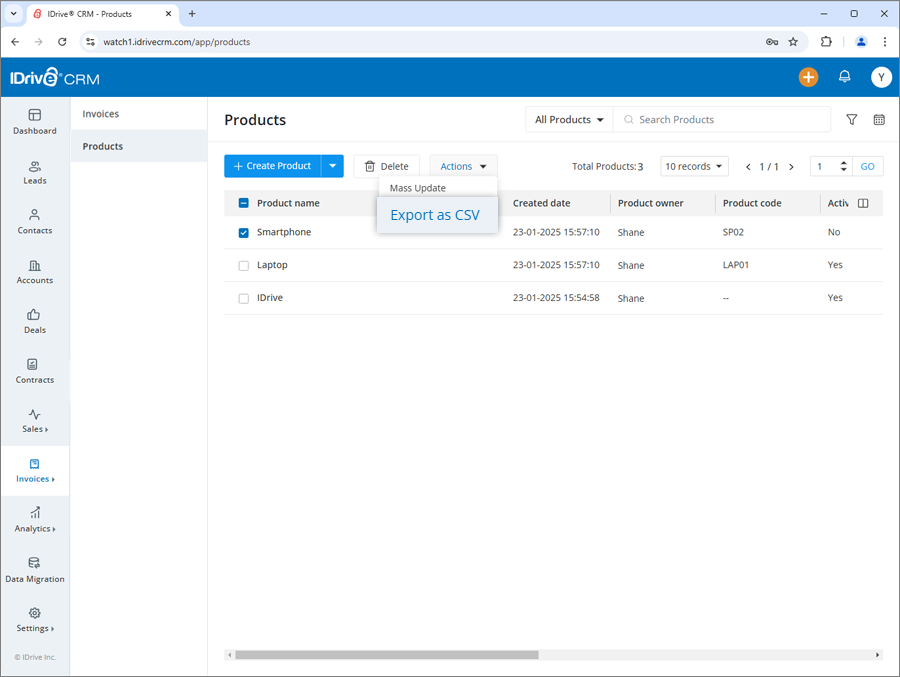This screenshot has height=677, width=900.
Task: Open the 10 records per page dropdown
Action: (694, 165)
